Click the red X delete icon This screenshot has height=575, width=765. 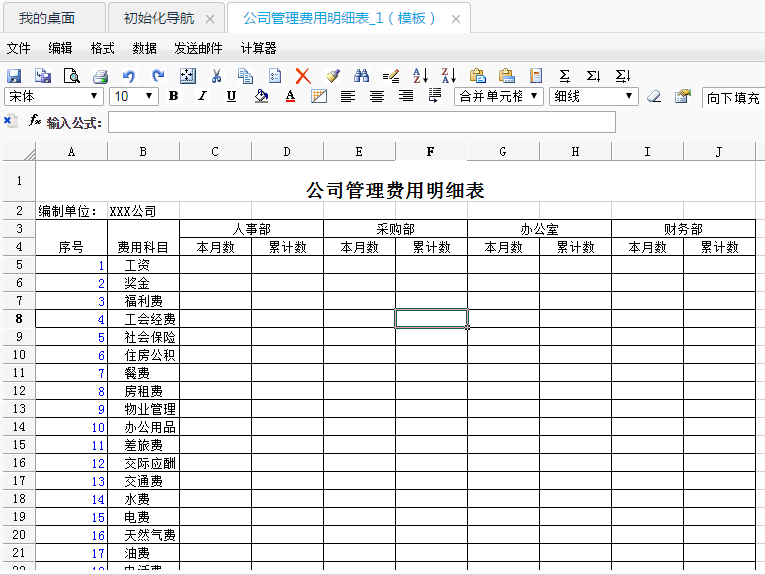pos(303,75)
